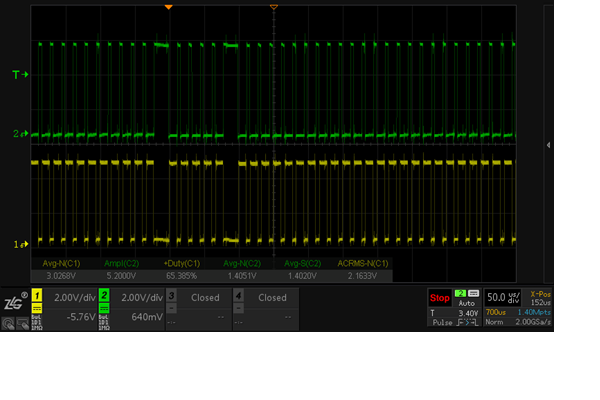The width and height of the screenshot is (600, 400).
Task: Select channel 2 offset value 640mV
Action: pos(147,317)
